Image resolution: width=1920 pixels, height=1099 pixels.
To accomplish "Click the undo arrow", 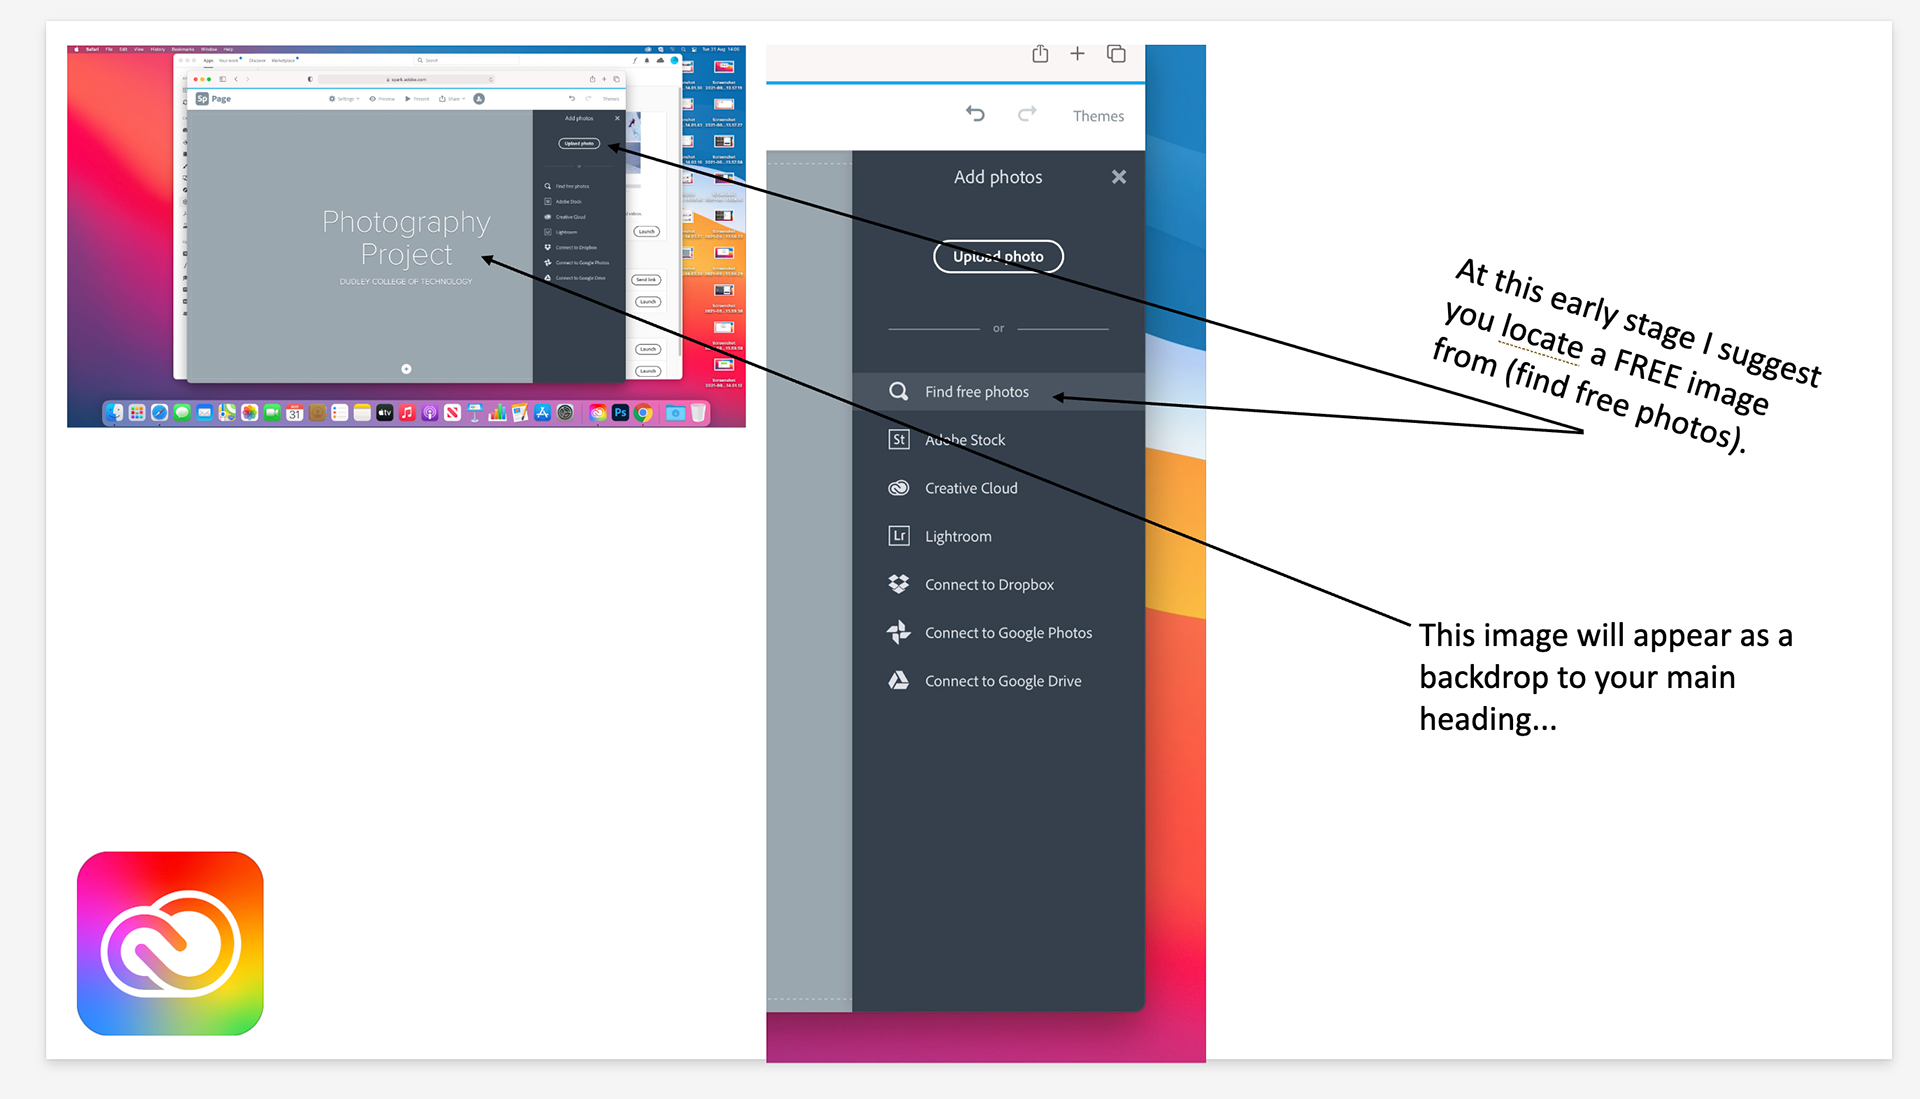I will tap(975, 114).
